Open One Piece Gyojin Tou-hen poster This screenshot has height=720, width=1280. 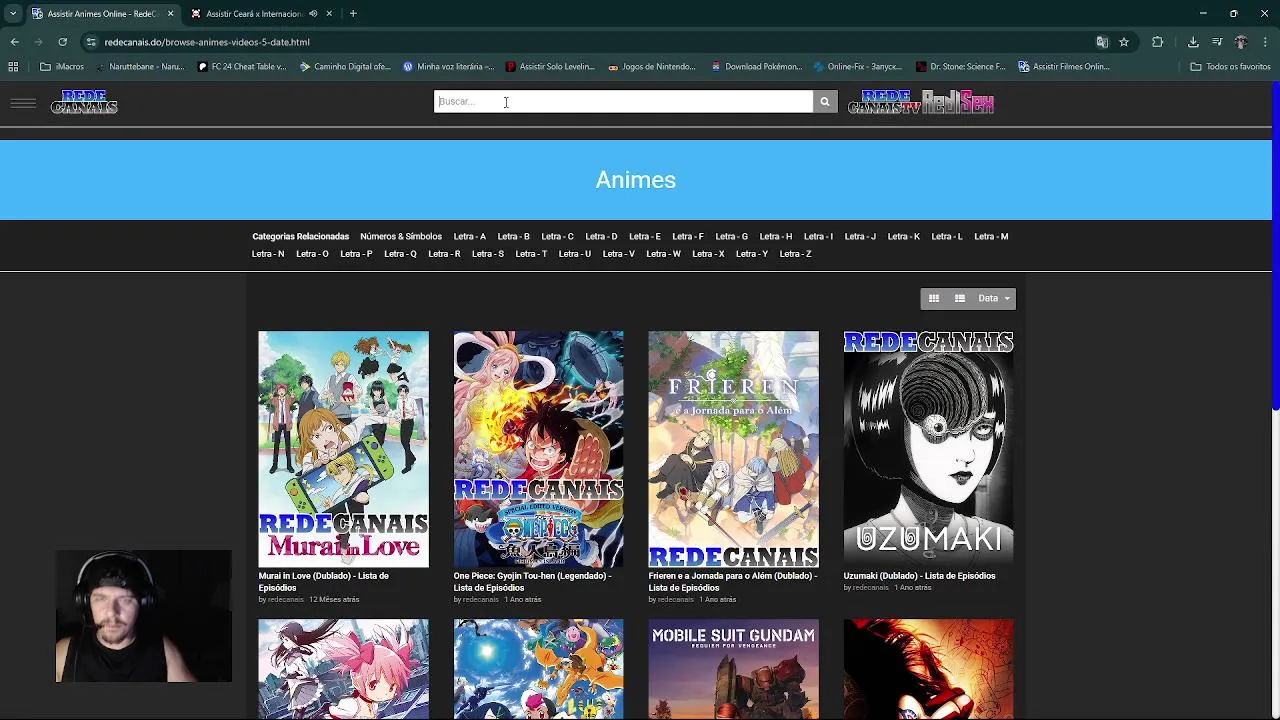[538, 449]
